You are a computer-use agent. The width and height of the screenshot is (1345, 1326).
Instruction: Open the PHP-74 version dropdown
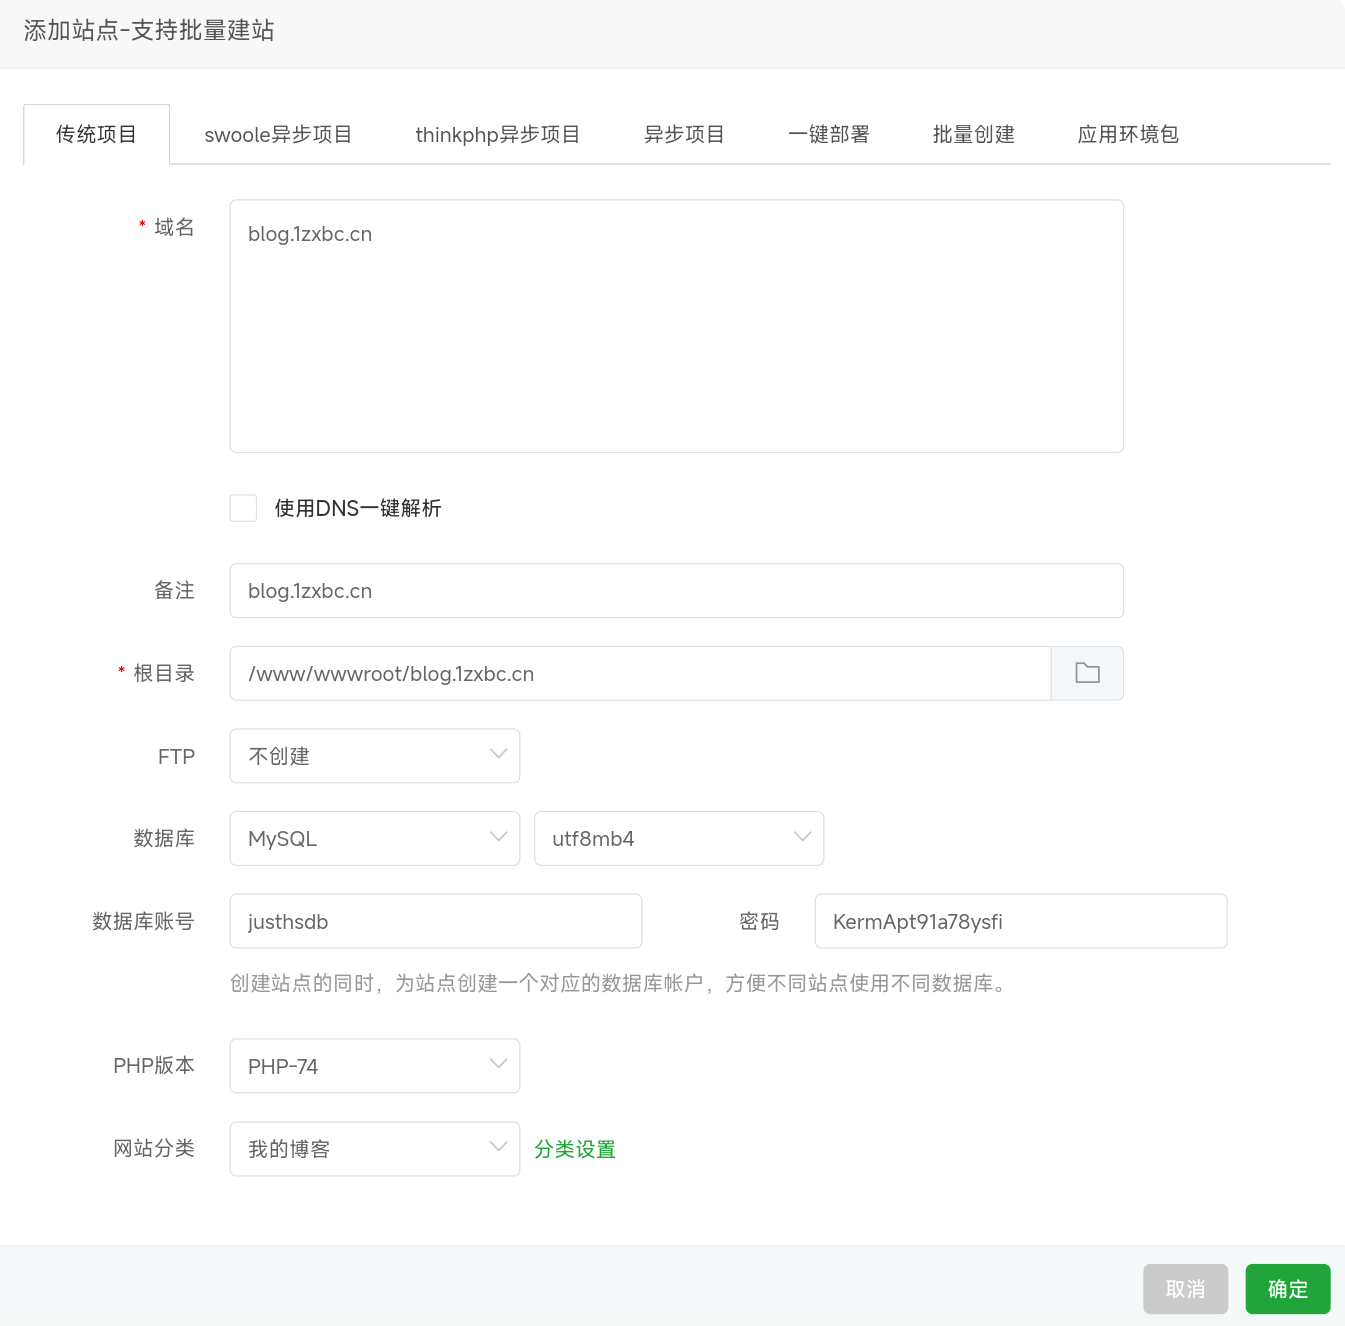(374, 1066)
